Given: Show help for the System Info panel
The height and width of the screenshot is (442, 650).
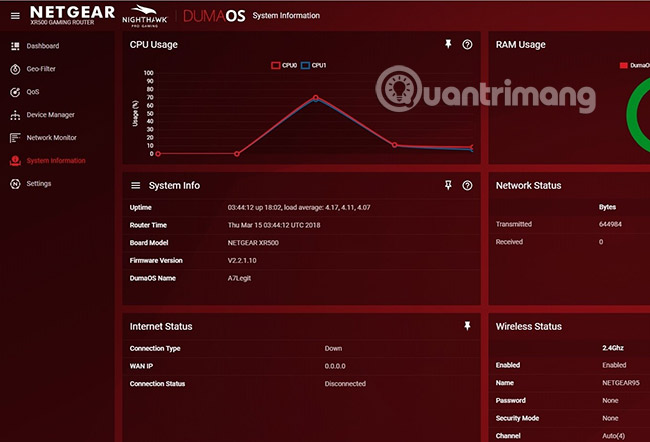Looking at the screenshot, I should pos(467,185).
